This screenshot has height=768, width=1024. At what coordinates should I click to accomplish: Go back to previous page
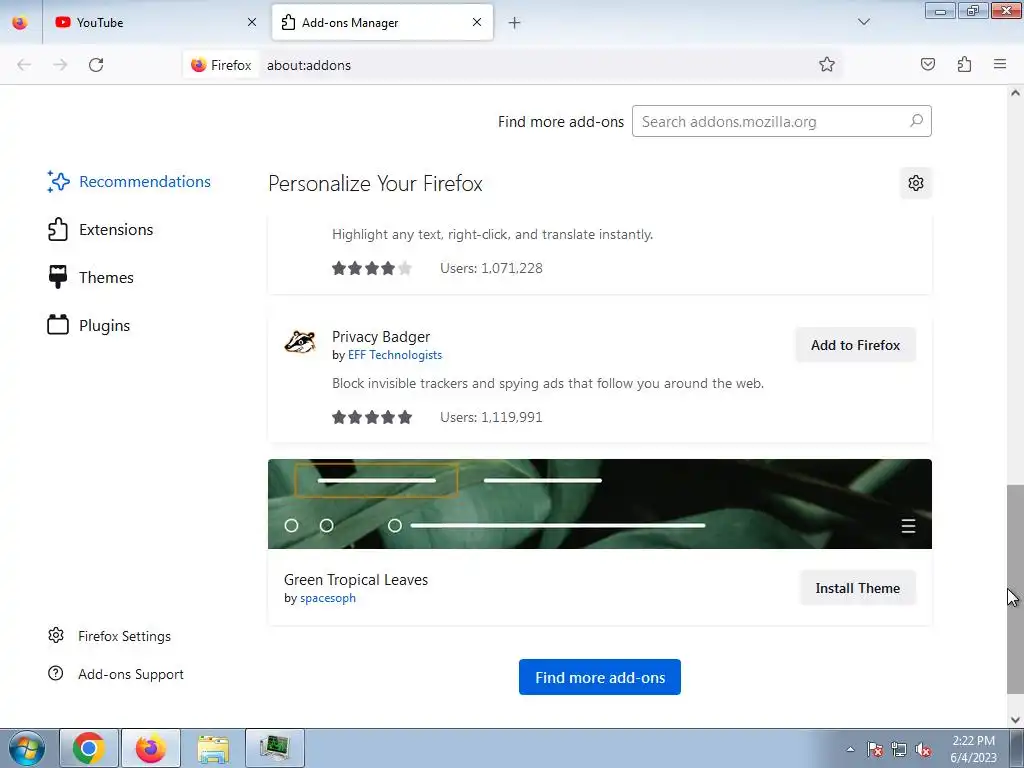click(24, 65)
